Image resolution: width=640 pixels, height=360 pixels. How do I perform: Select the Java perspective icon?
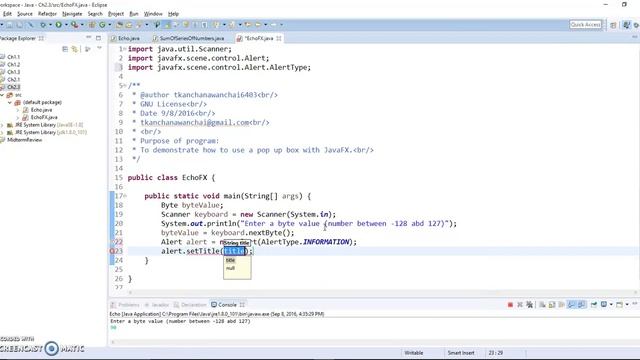tap(627, 25)
